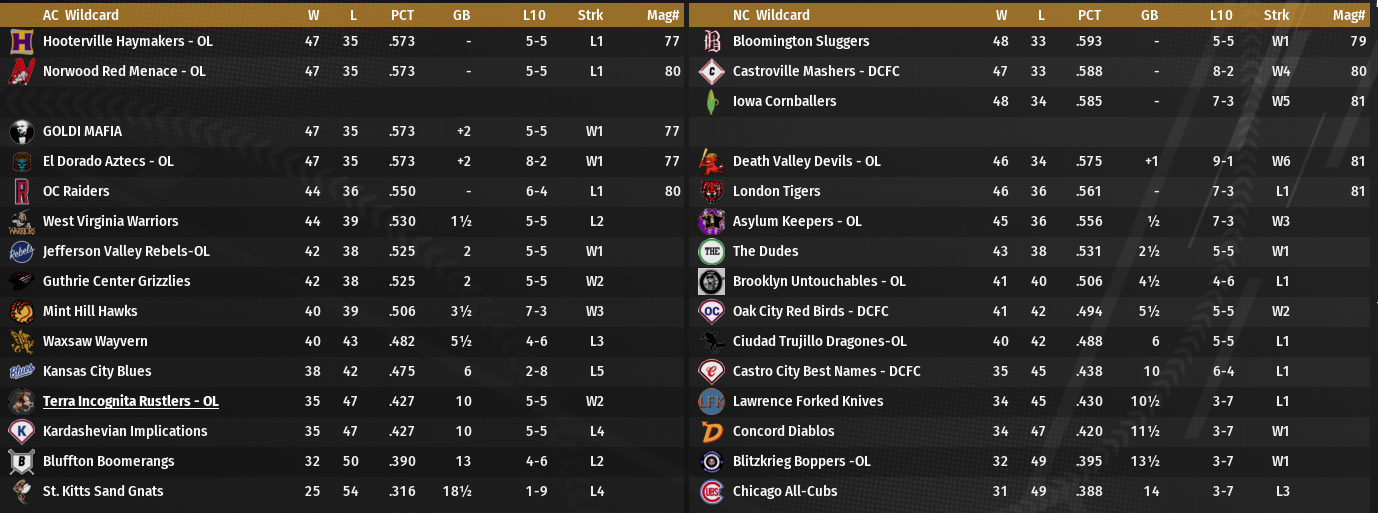
Task: Sort AC Wildcard by PCT column
Action: [x=403, y=15]
